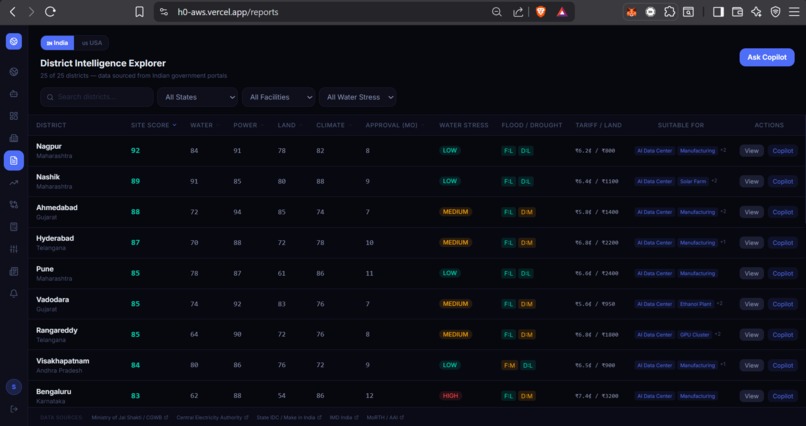The width and height of the screenshot is (806, 426).
Task: Open the All Facilities dropdown
Action: coord(279,97)
